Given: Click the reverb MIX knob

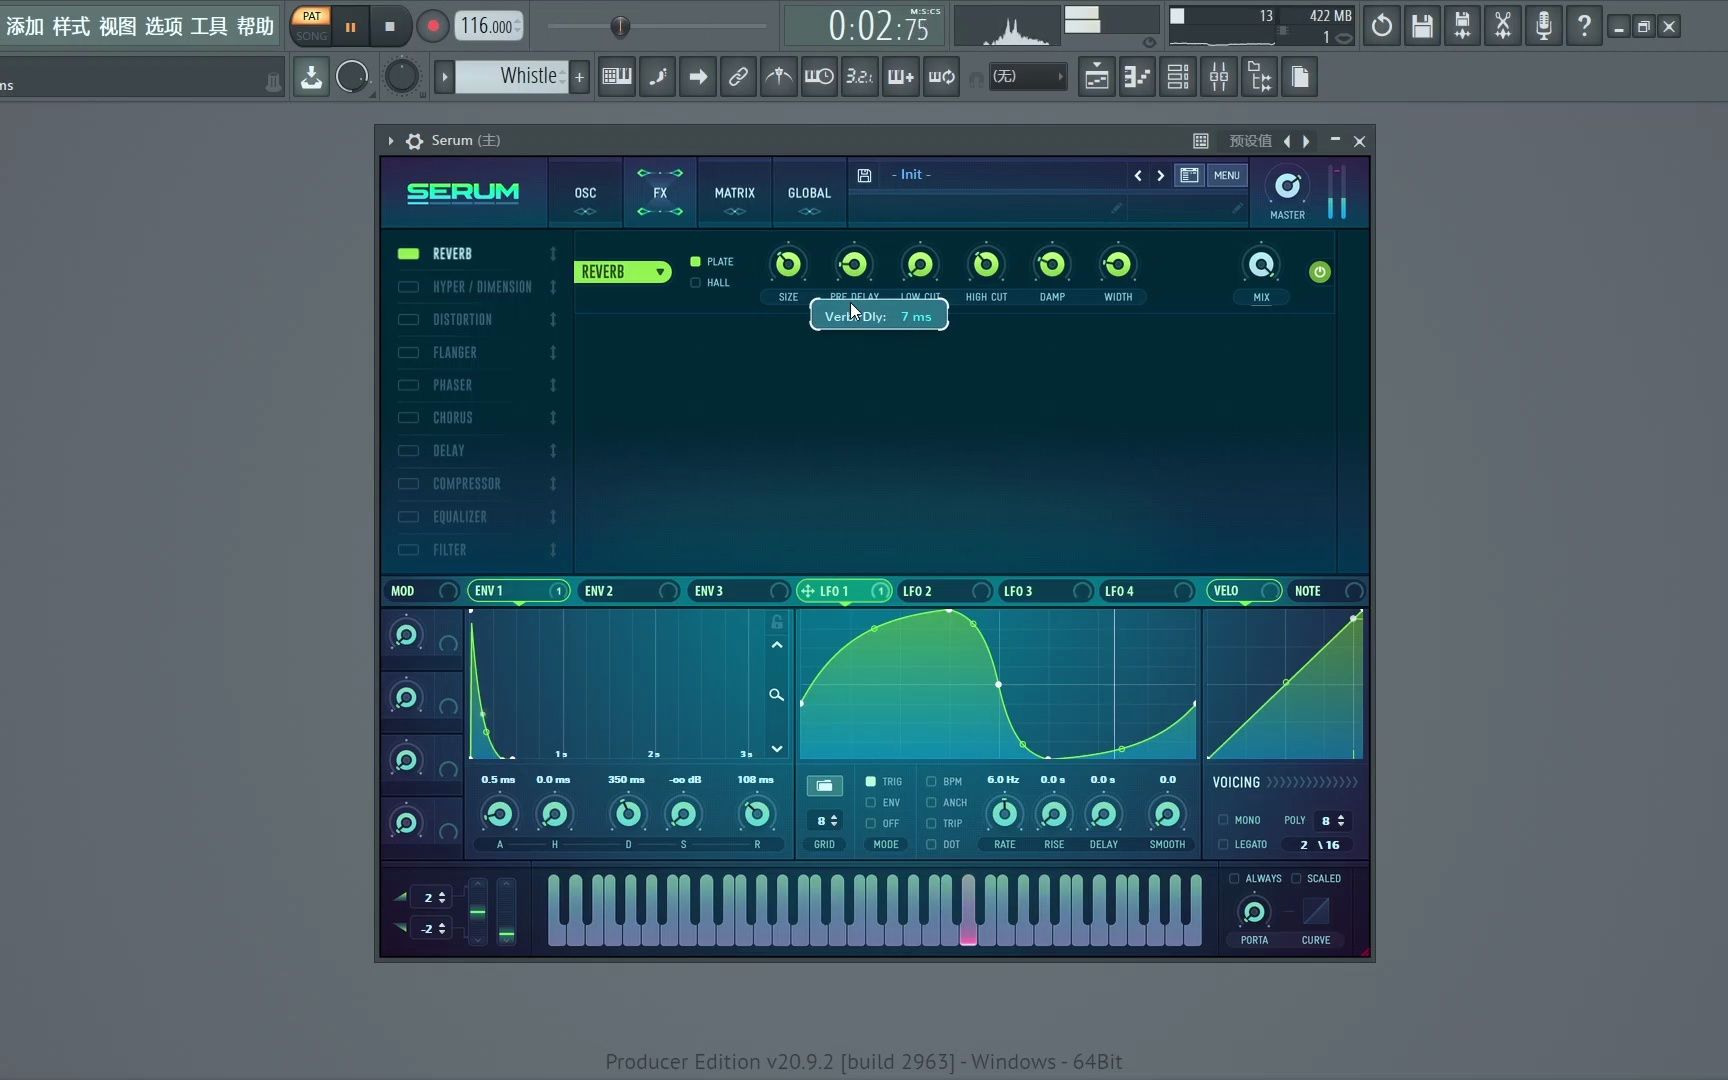Looking at the screenshot, I should point(1262,264).
